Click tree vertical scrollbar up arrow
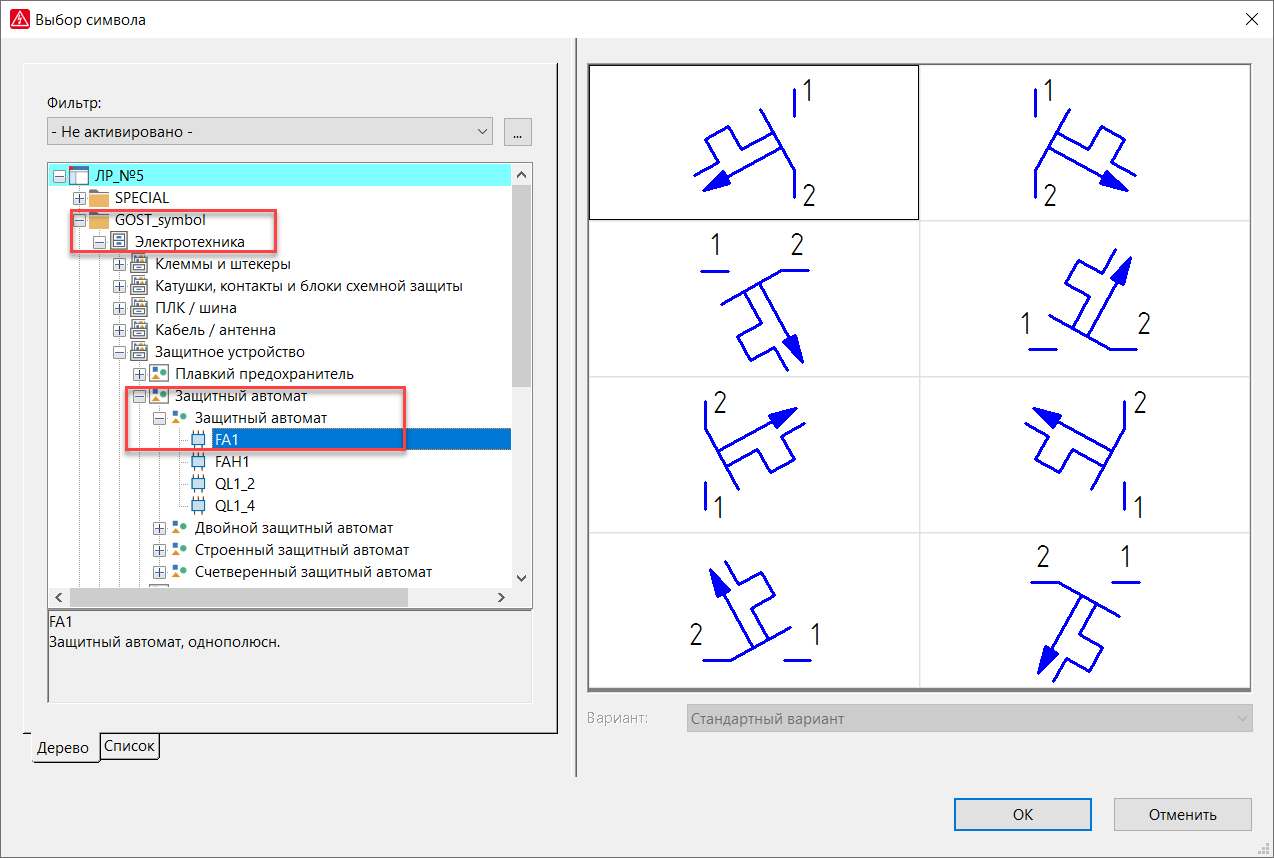The width and height of the screenshot is (1274, 858). pyautogui.click(x=521, y=175)
